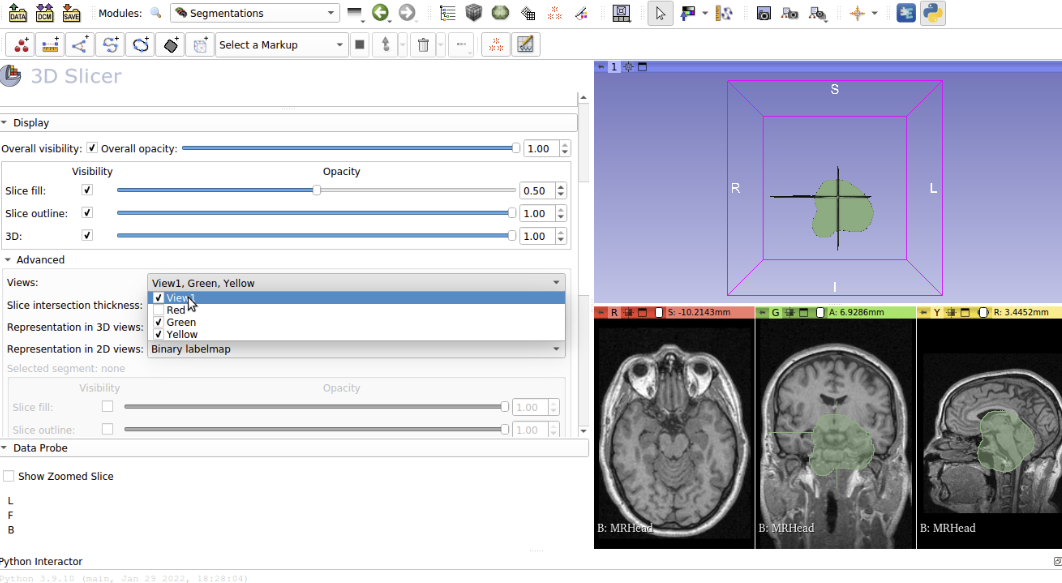Open the Extensions Manager icon
Screen dimensions: 1062x583
[x=906, y=13]
